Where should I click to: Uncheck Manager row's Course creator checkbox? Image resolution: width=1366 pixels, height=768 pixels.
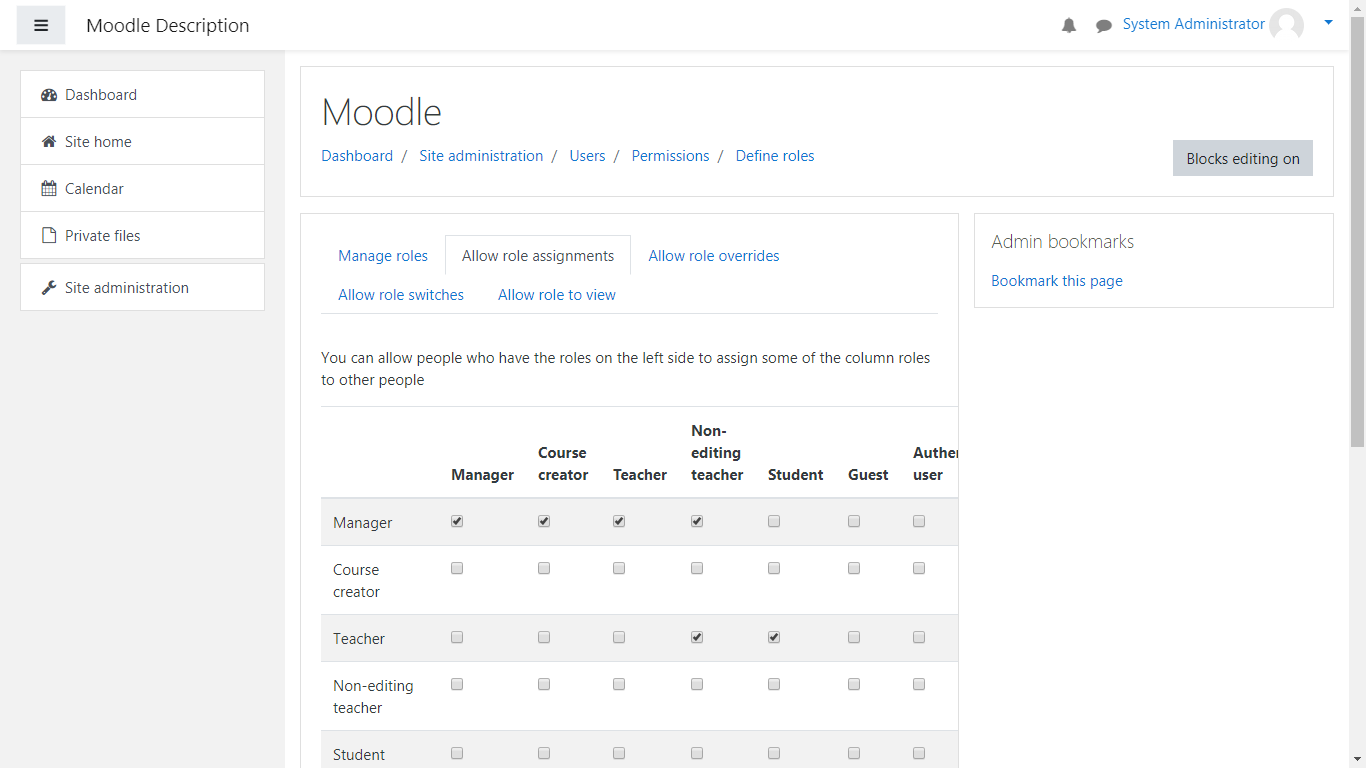544,521
